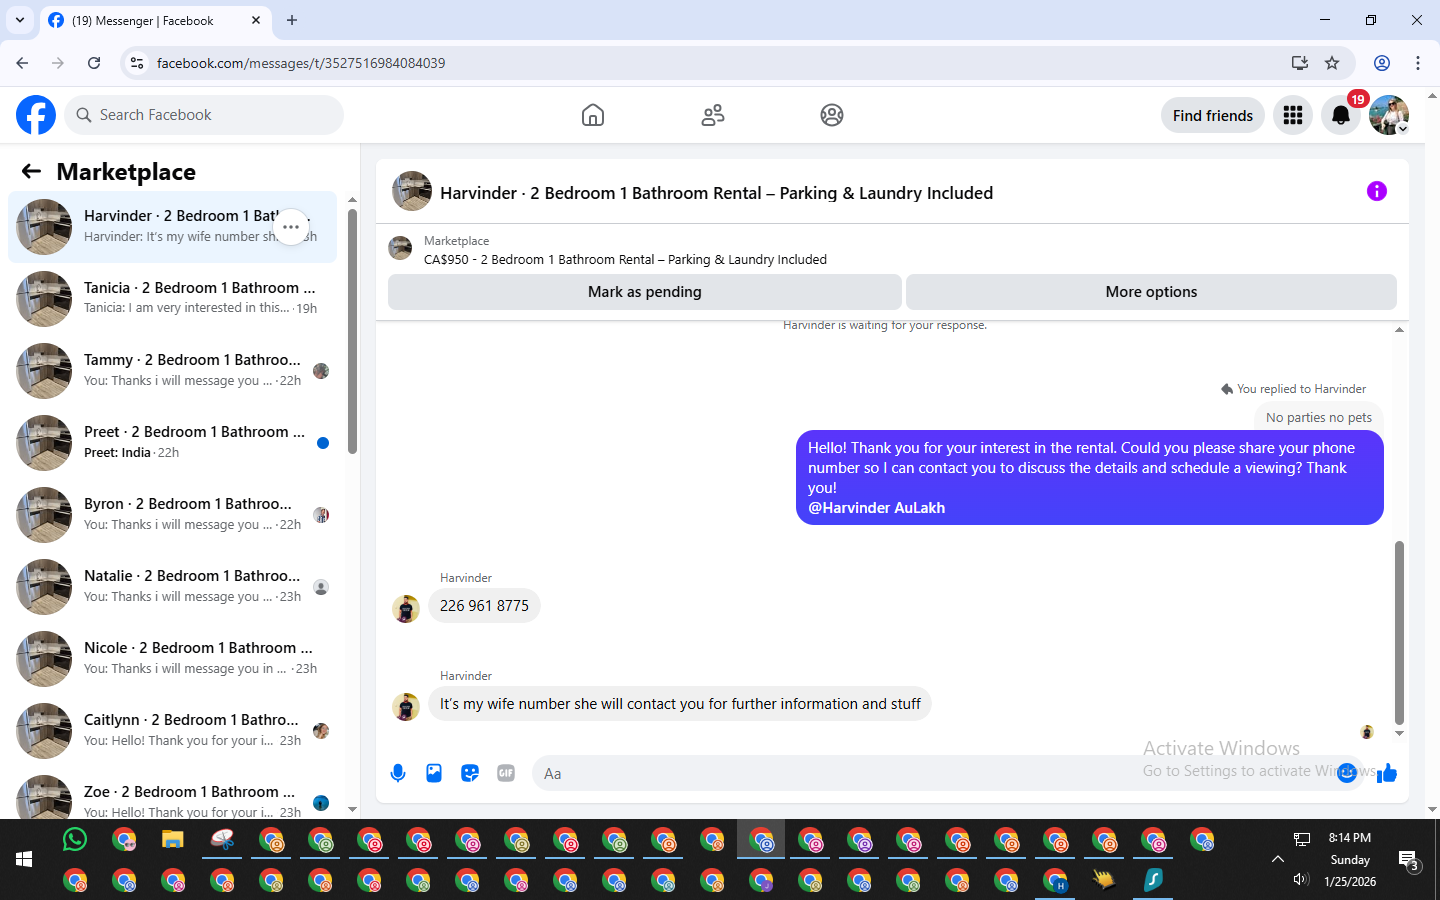1440x900 pixels.
Task: Open Zoe's conversation
Action: click(173, 795)
